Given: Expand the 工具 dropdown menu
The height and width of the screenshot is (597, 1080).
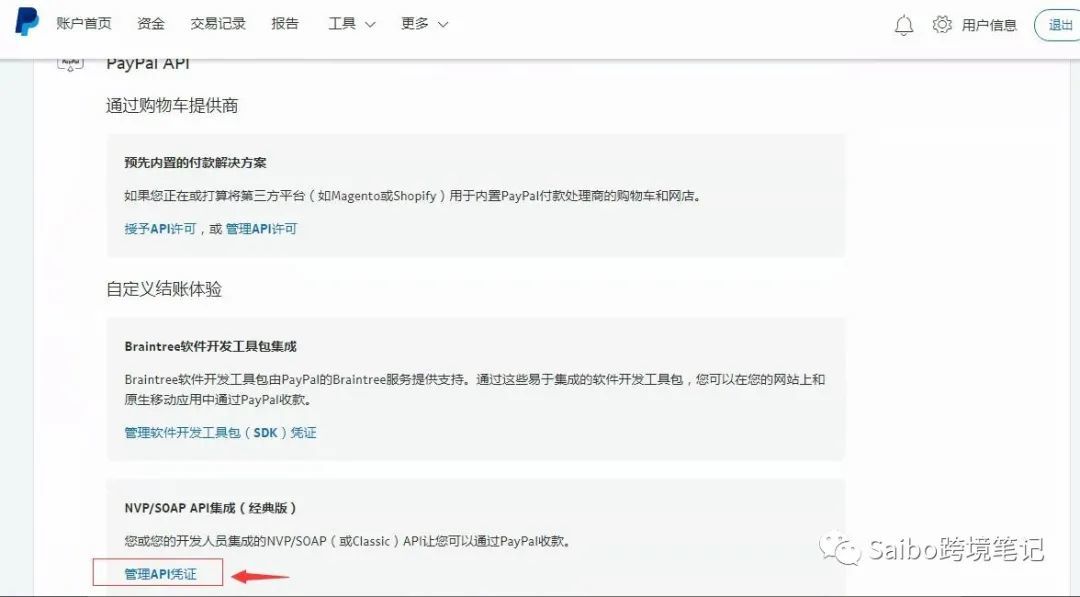Looking at the screenshot, I should pyautogui.click(x=351, y=23).
